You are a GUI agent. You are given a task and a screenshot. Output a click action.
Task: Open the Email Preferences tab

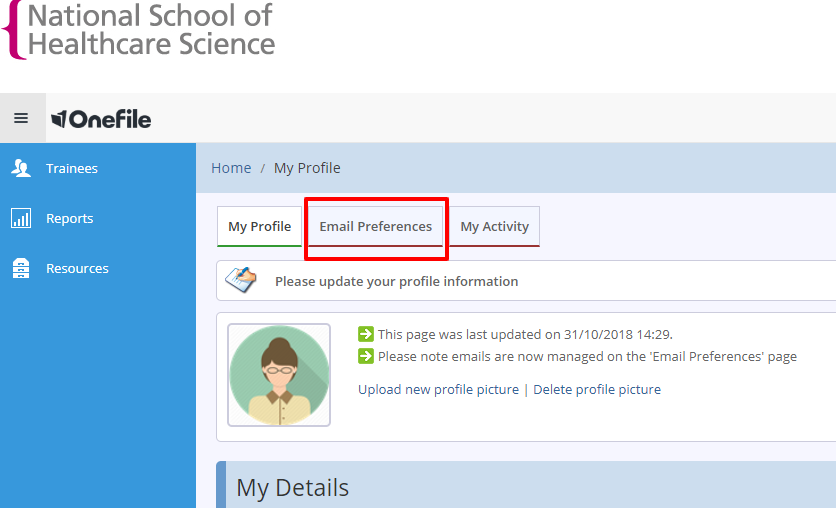pyautogui.click(x=375, y=227)
